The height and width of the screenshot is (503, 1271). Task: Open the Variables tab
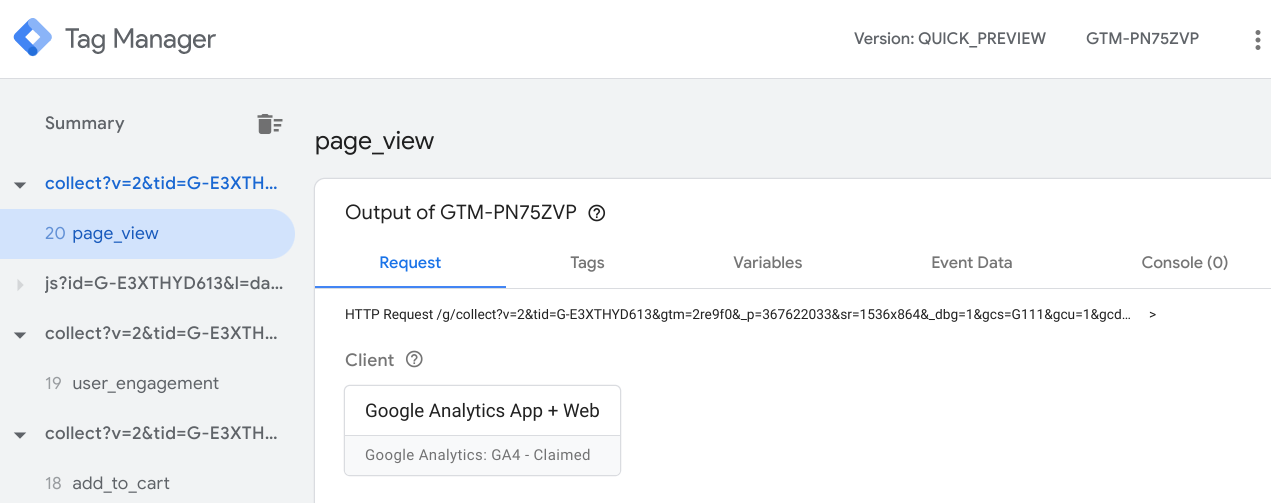click(767, 263)
